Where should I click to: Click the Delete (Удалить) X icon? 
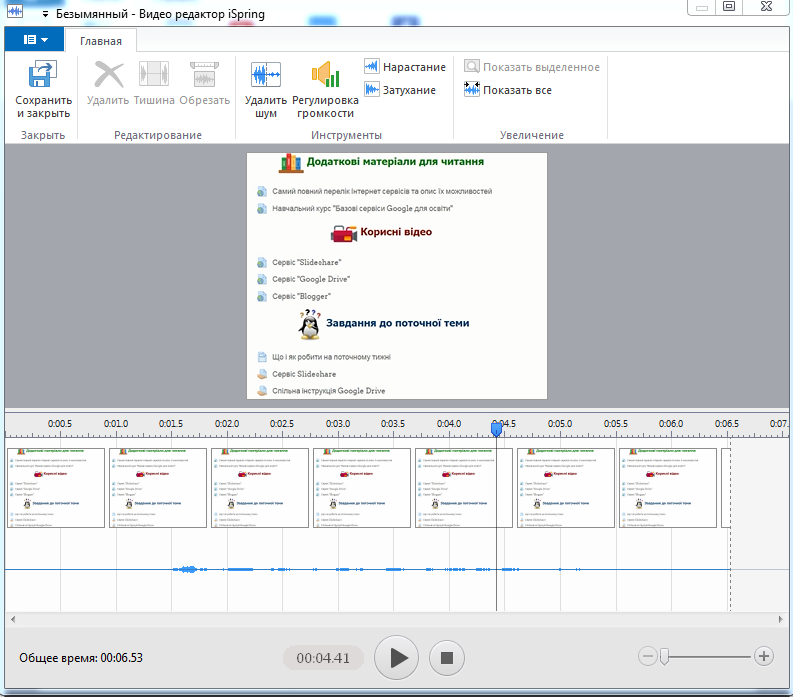(x=109, y=74)
